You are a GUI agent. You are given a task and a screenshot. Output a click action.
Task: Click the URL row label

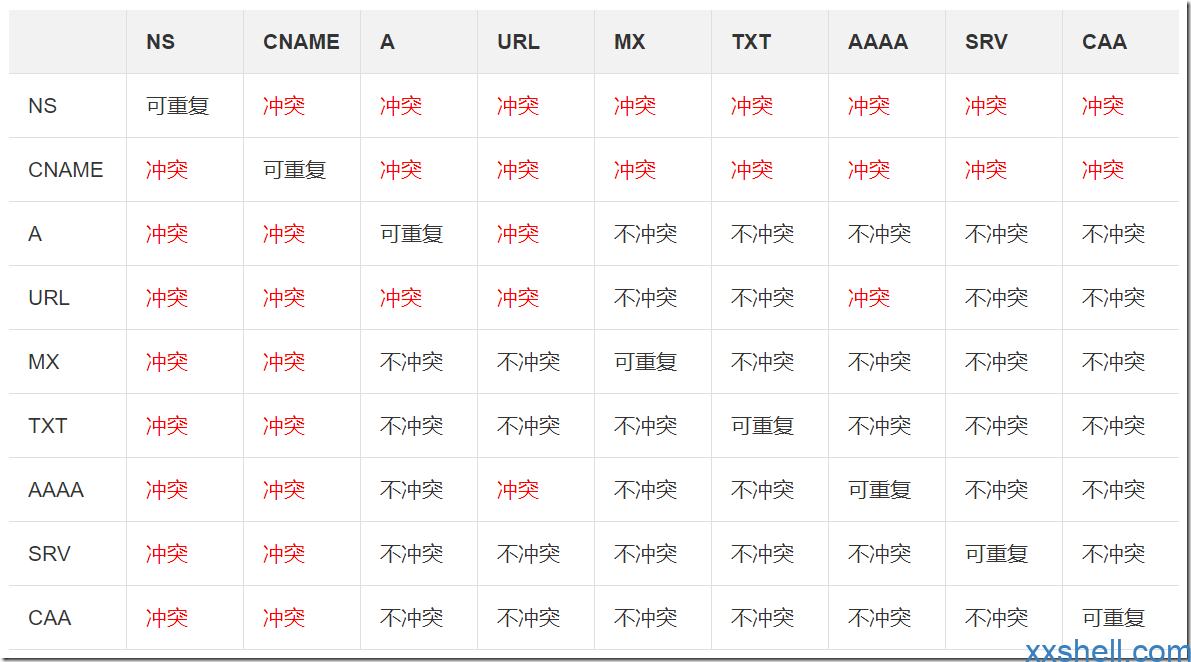pos(49,298)
